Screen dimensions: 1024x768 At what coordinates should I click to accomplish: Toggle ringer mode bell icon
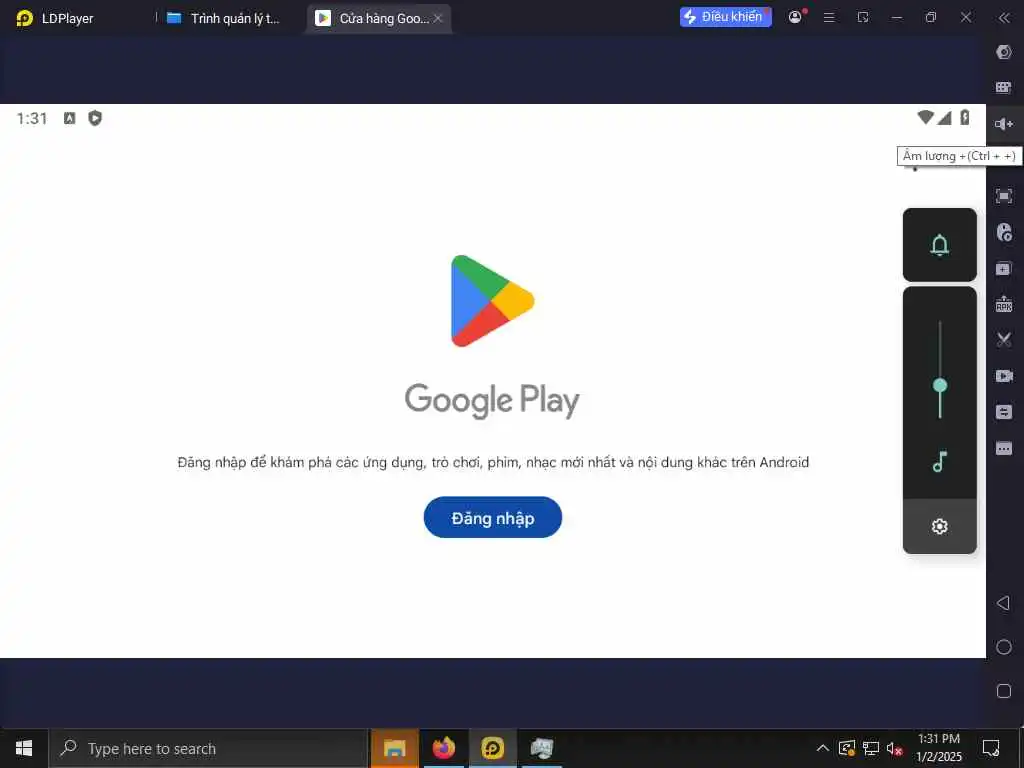(x=940, y=245)
